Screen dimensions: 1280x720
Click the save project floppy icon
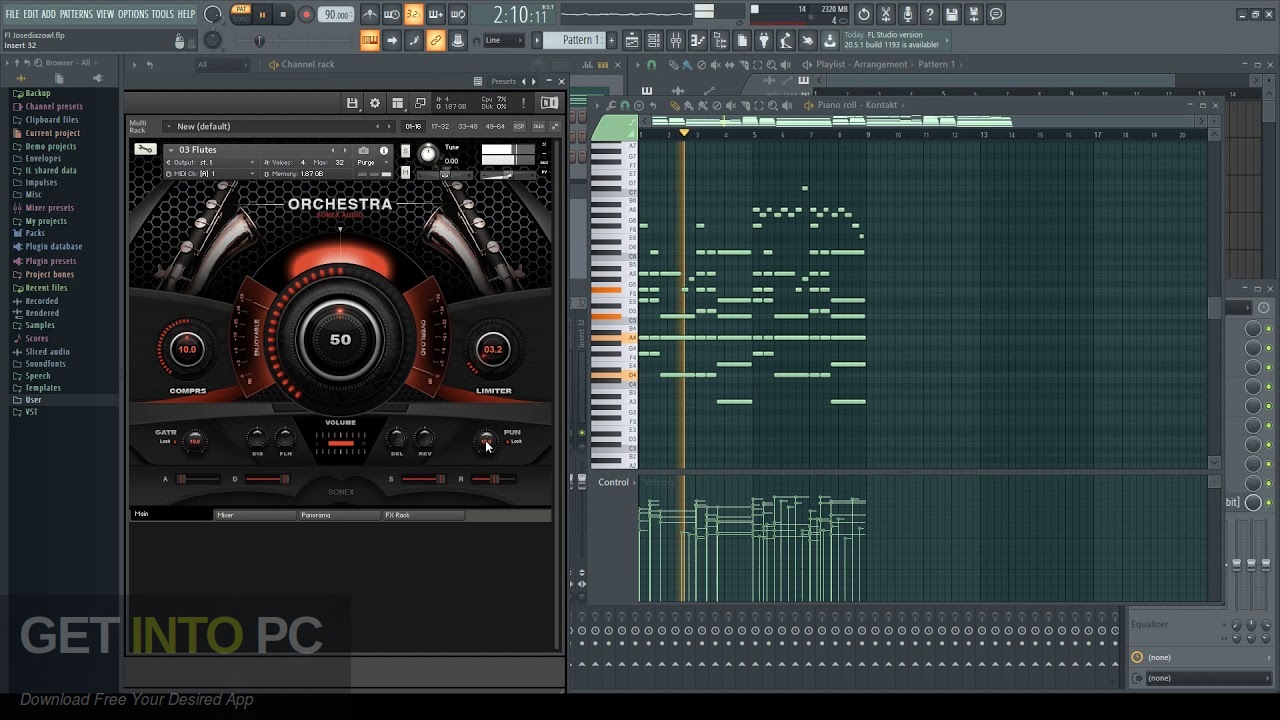[952, 14]
